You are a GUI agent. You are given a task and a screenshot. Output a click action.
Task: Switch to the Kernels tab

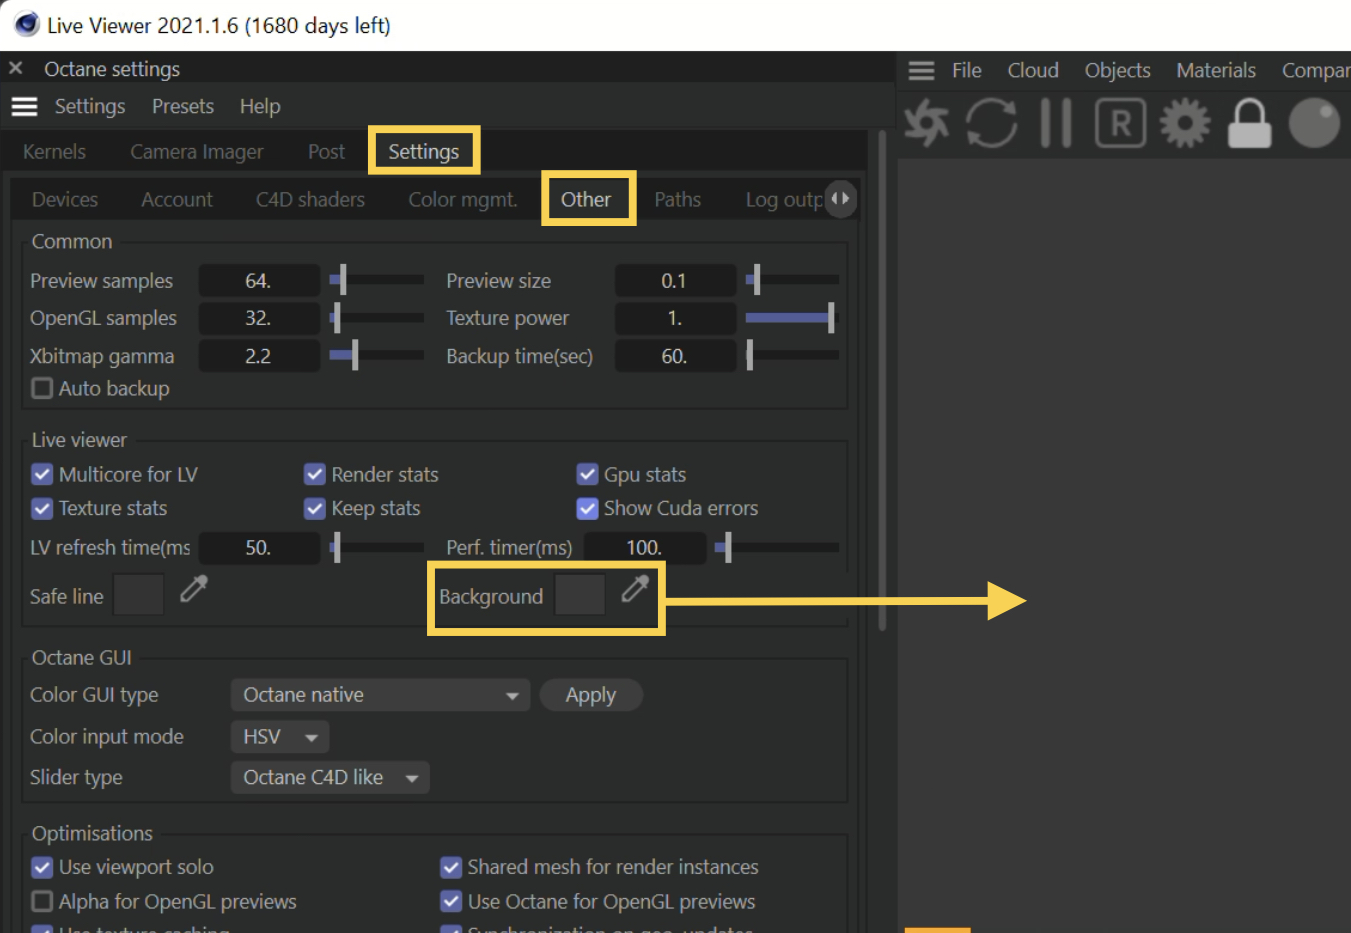(x=54, y=152)
